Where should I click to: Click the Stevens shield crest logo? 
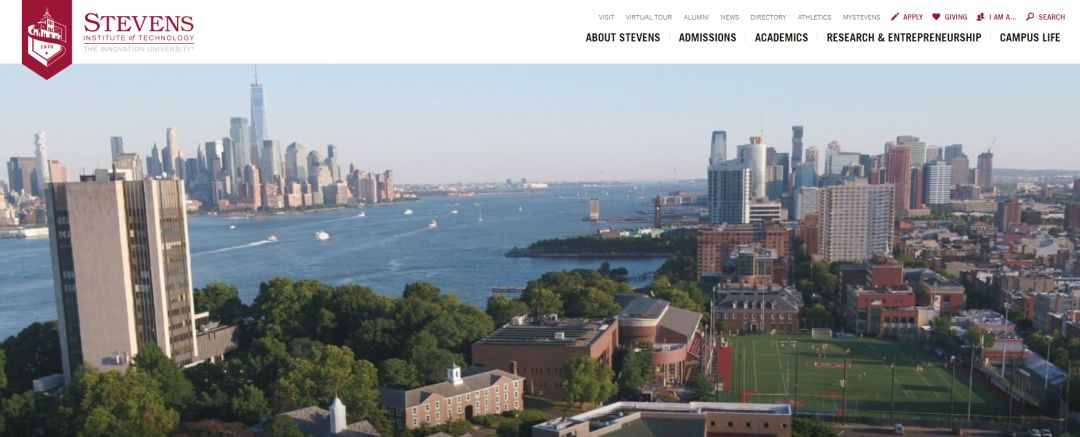[47, 38]
